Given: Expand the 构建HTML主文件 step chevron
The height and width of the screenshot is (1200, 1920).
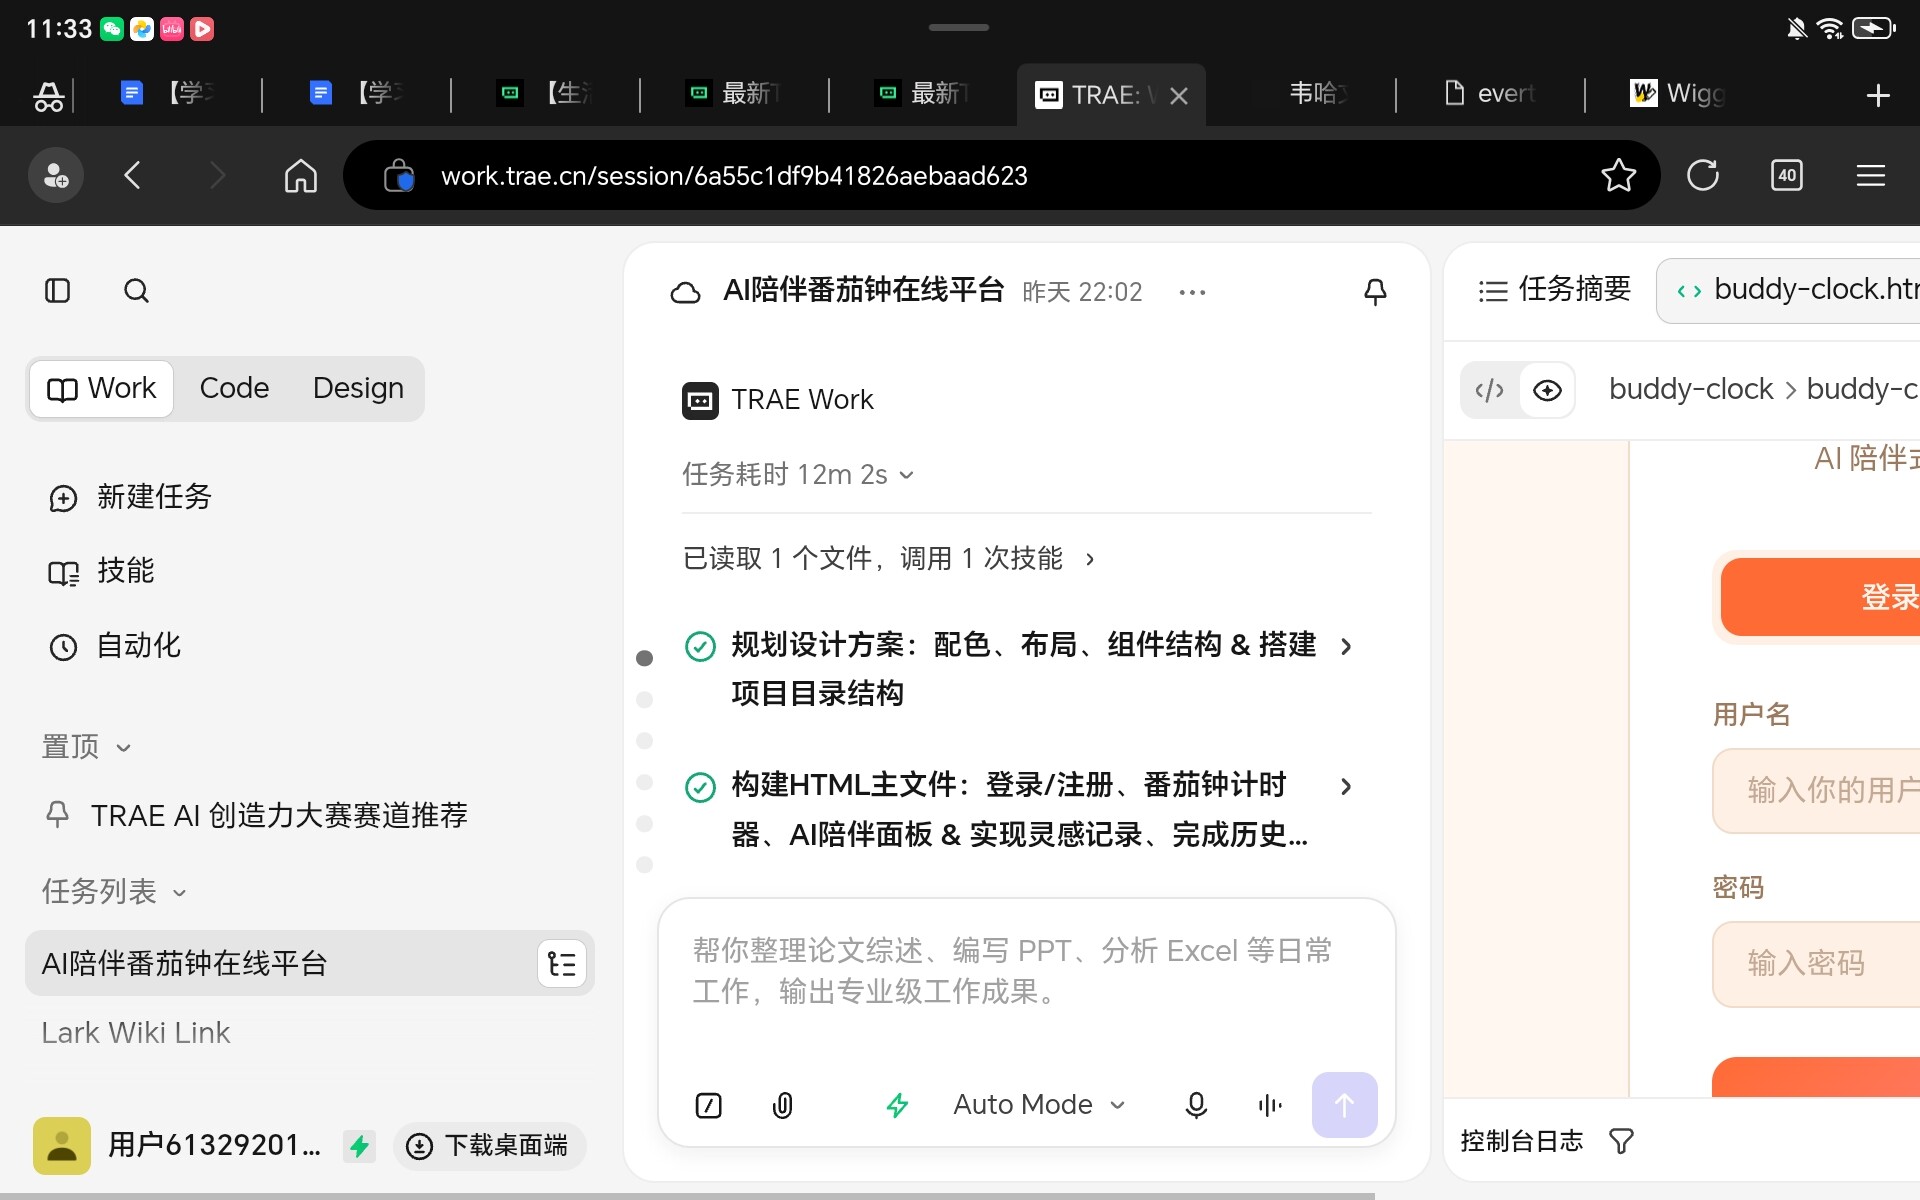Looking at the screenshot, I should pos(1346,786).
